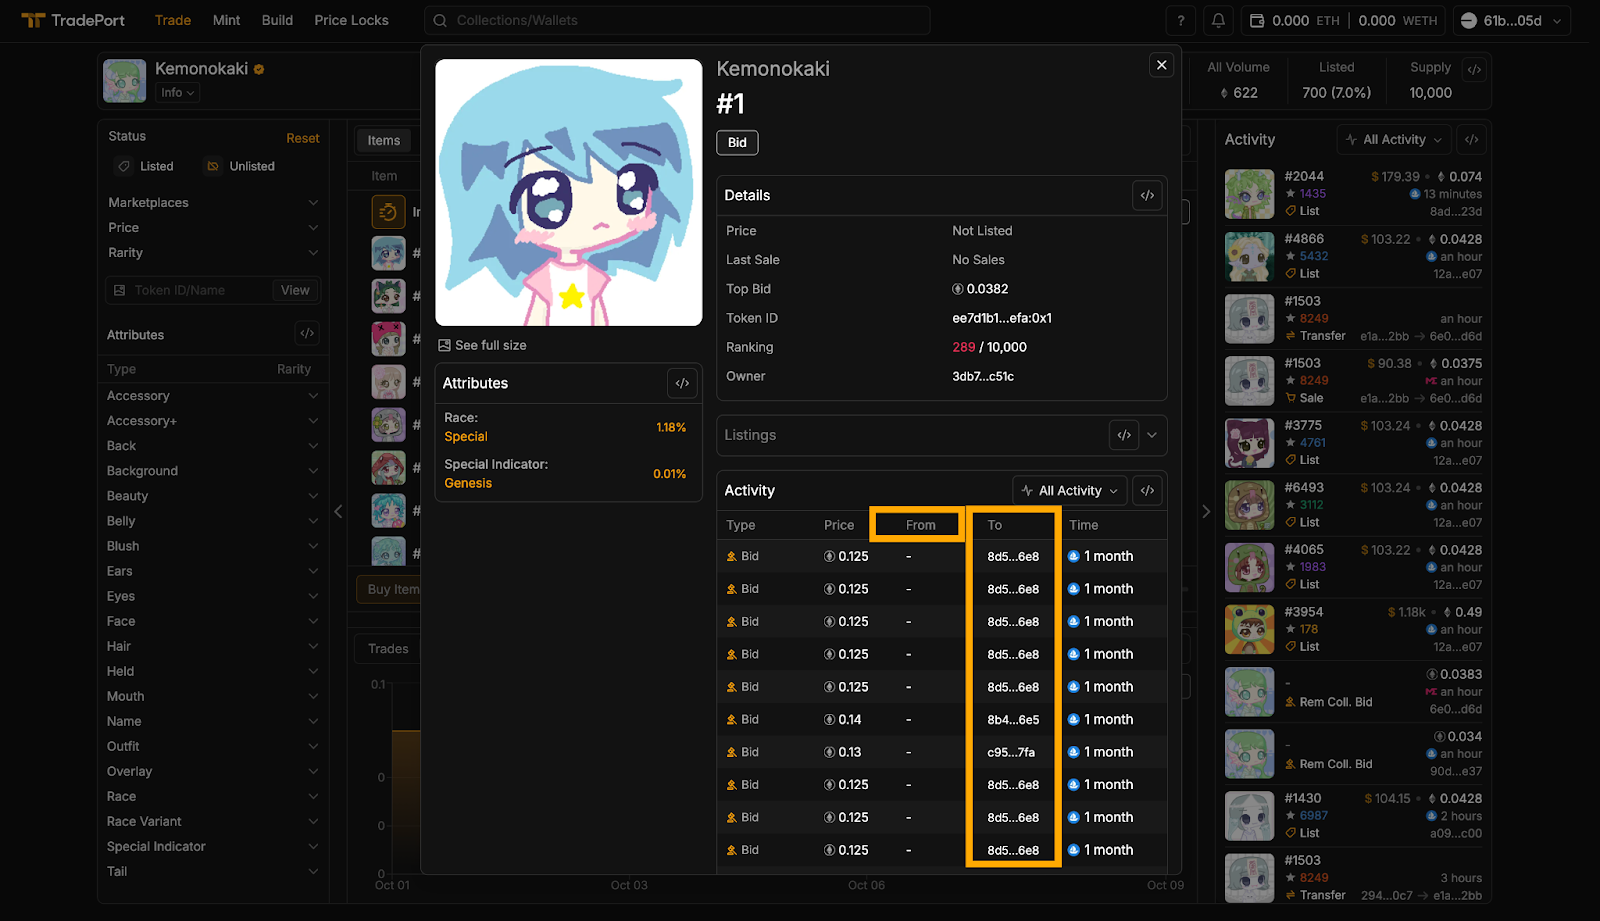Image resolution: width=1600 pixels, height=921 pixels.
Task: Toggle the Listed status filter
Action: 146,166
